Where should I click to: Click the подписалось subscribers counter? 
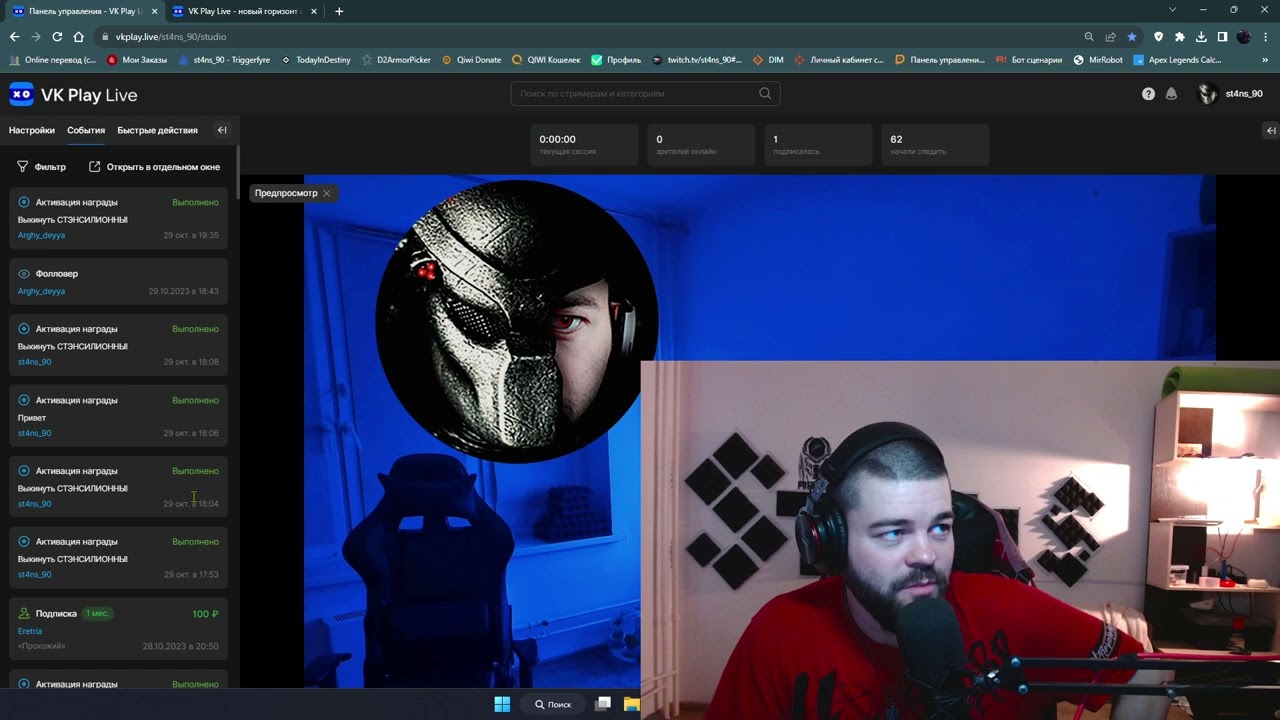(x=818, y=145)
